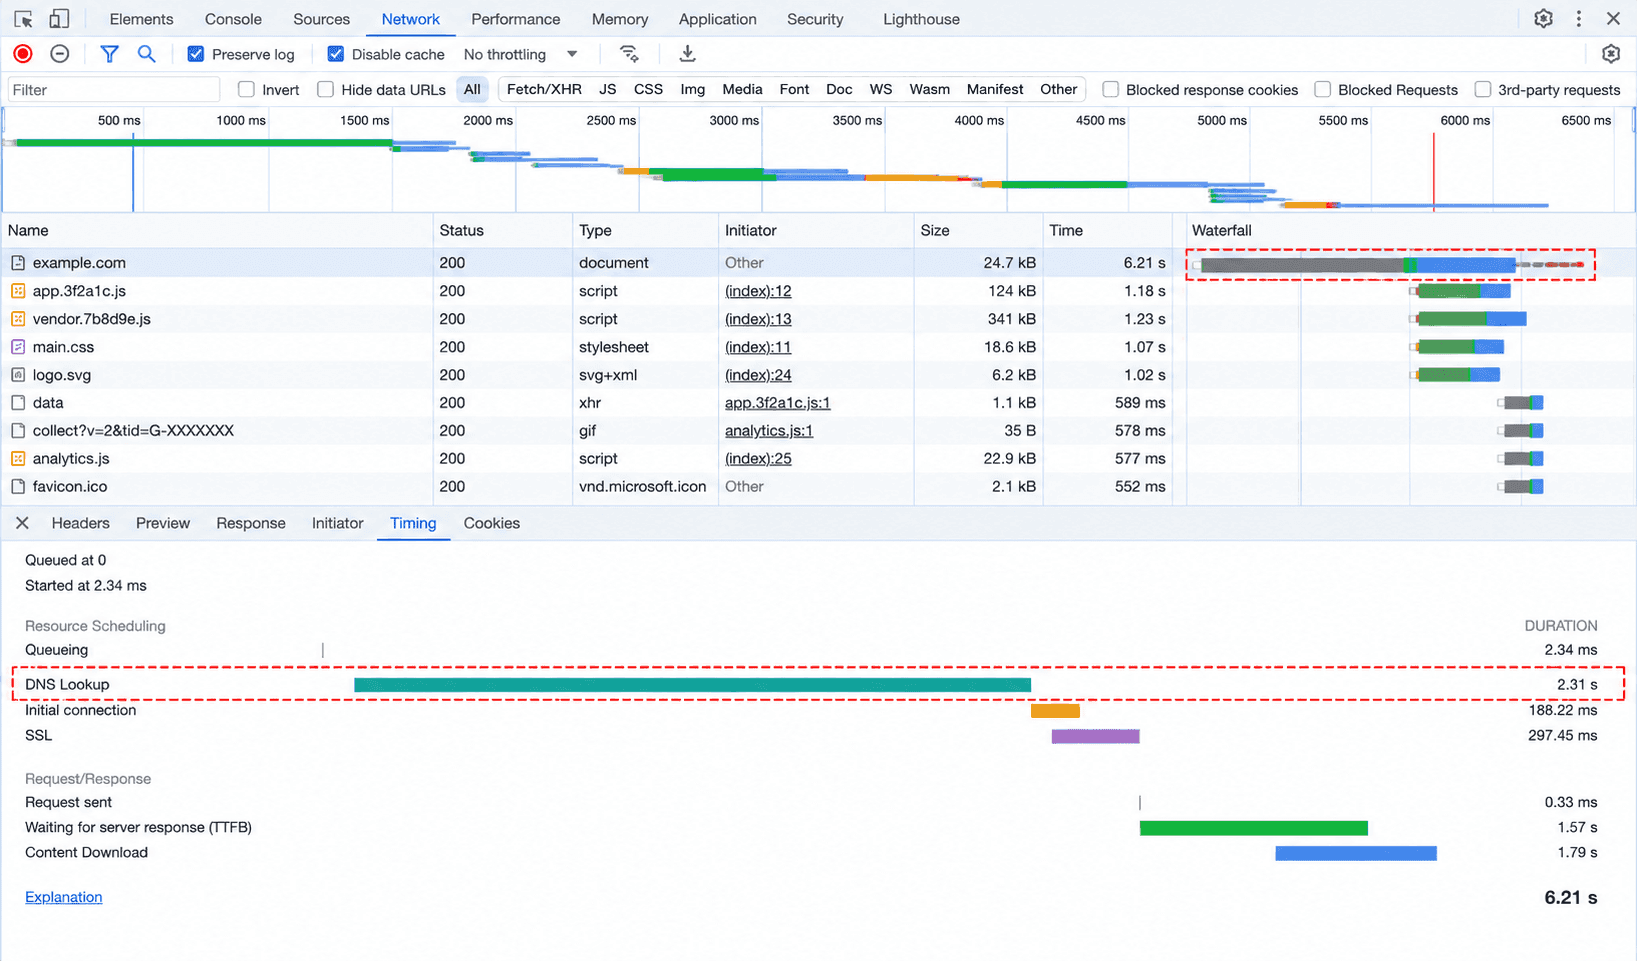Click the favicon.ico file icon
The width and height of the screenshot is (1637, 961).
click(x=18, y=487)
